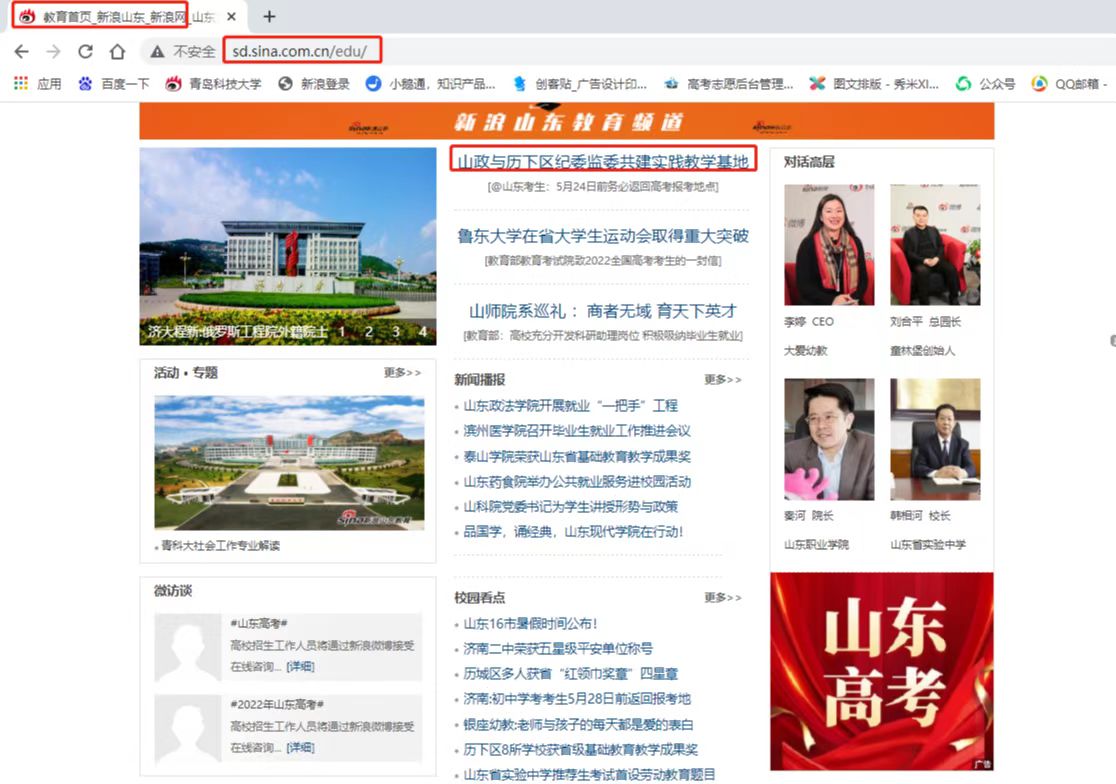
Task: Open sub-link 教育部教育考试院致2022全国高考考生的一封信
Action: [x=603, y=261]
